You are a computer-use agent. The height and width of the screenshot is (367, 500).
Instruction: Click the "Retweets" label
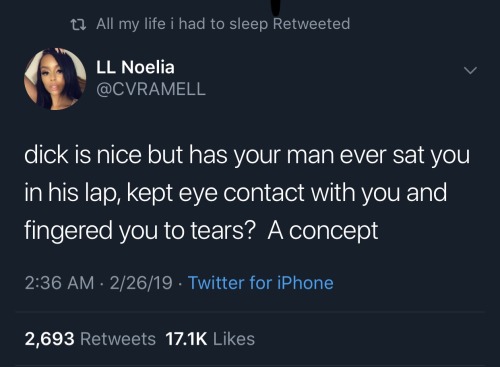118,339
